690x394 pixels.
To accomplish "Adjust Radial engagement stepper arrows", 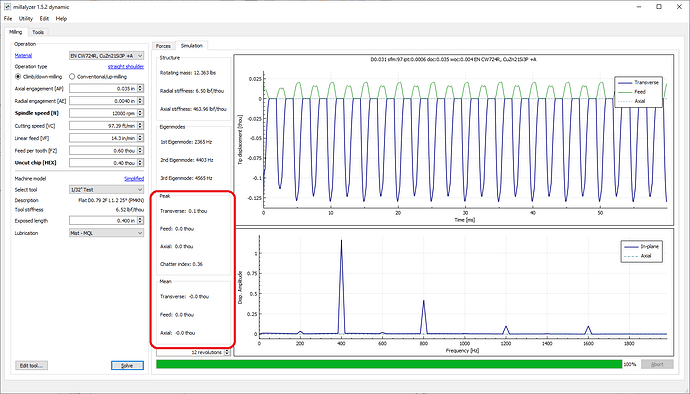I will pyautogui.click(x=140, y=101).
